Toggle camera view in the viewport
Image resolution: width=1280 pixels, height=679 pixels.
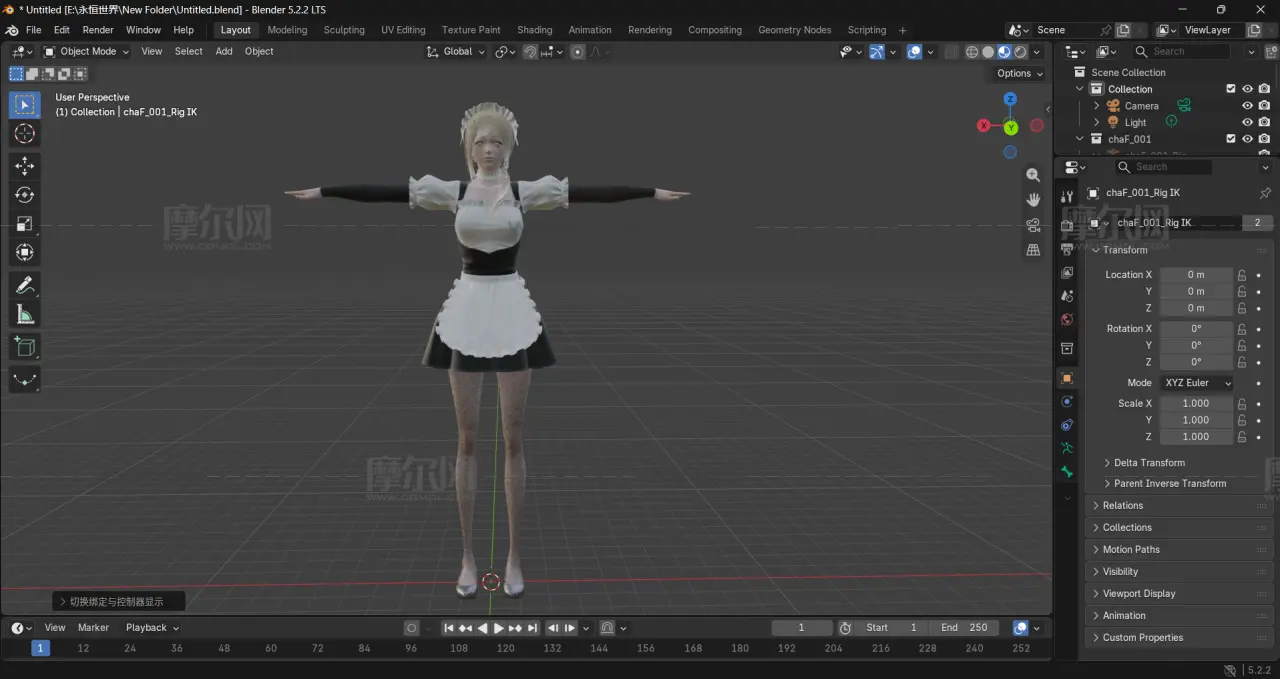pyautogui.click(x=1033, y=225)
